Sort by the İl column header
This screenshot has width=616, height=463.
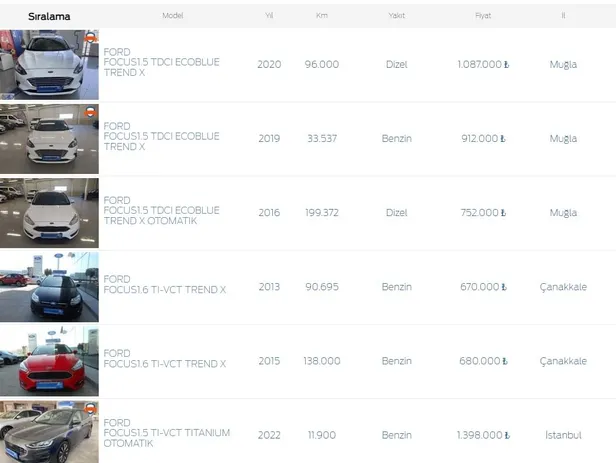click(563, 16)
